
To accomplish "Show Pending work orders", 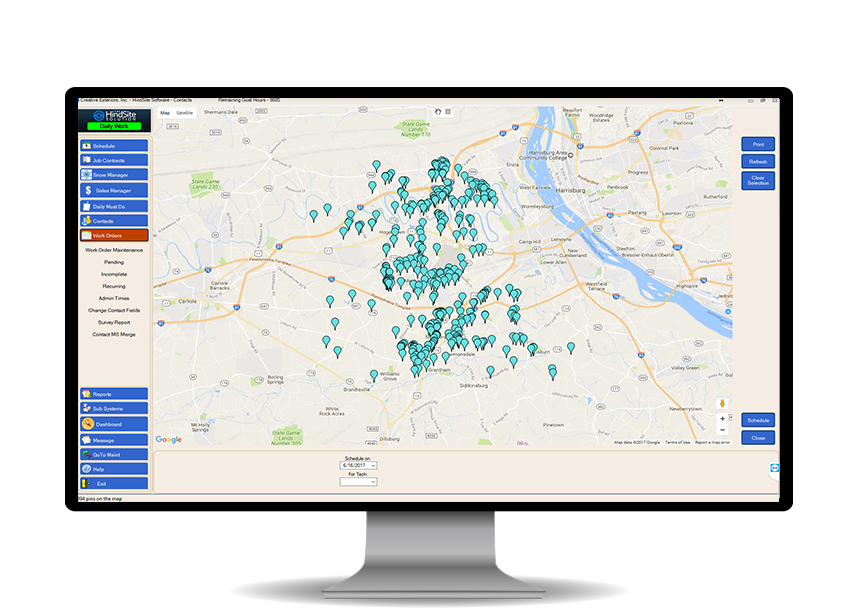I will (114, 262).
